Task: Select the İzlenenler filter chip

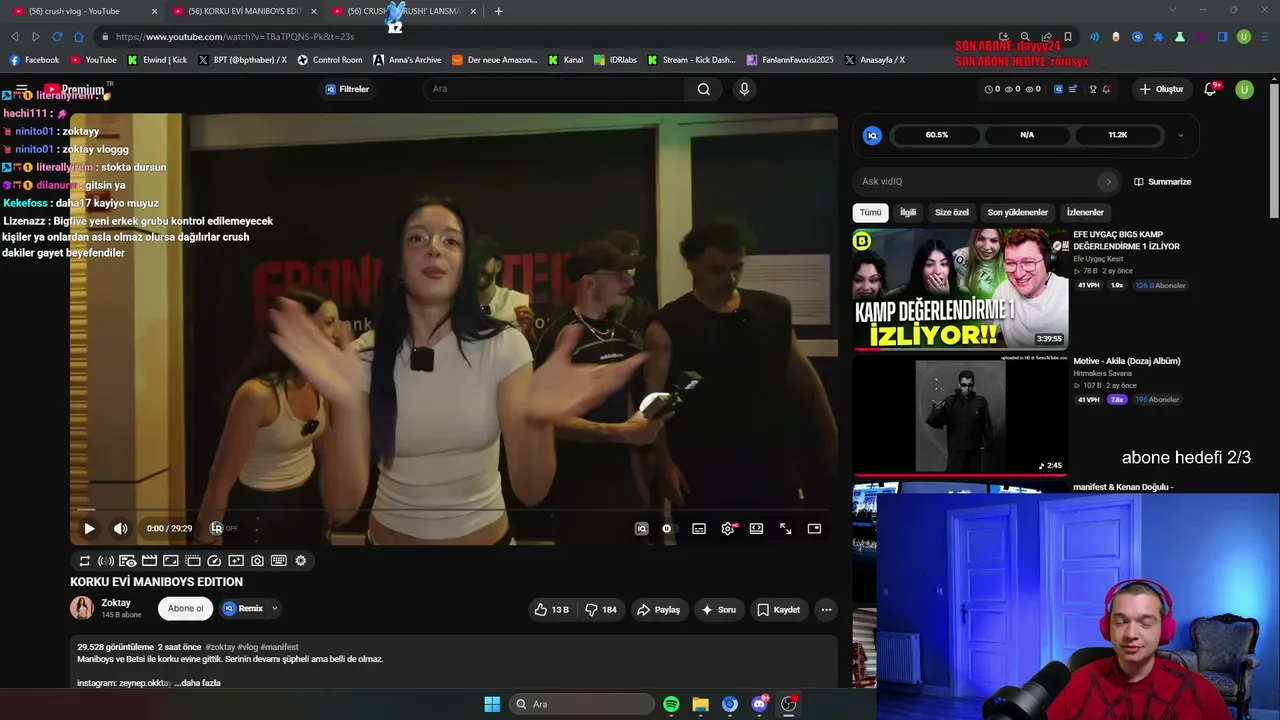Action: coord(1085,213)
